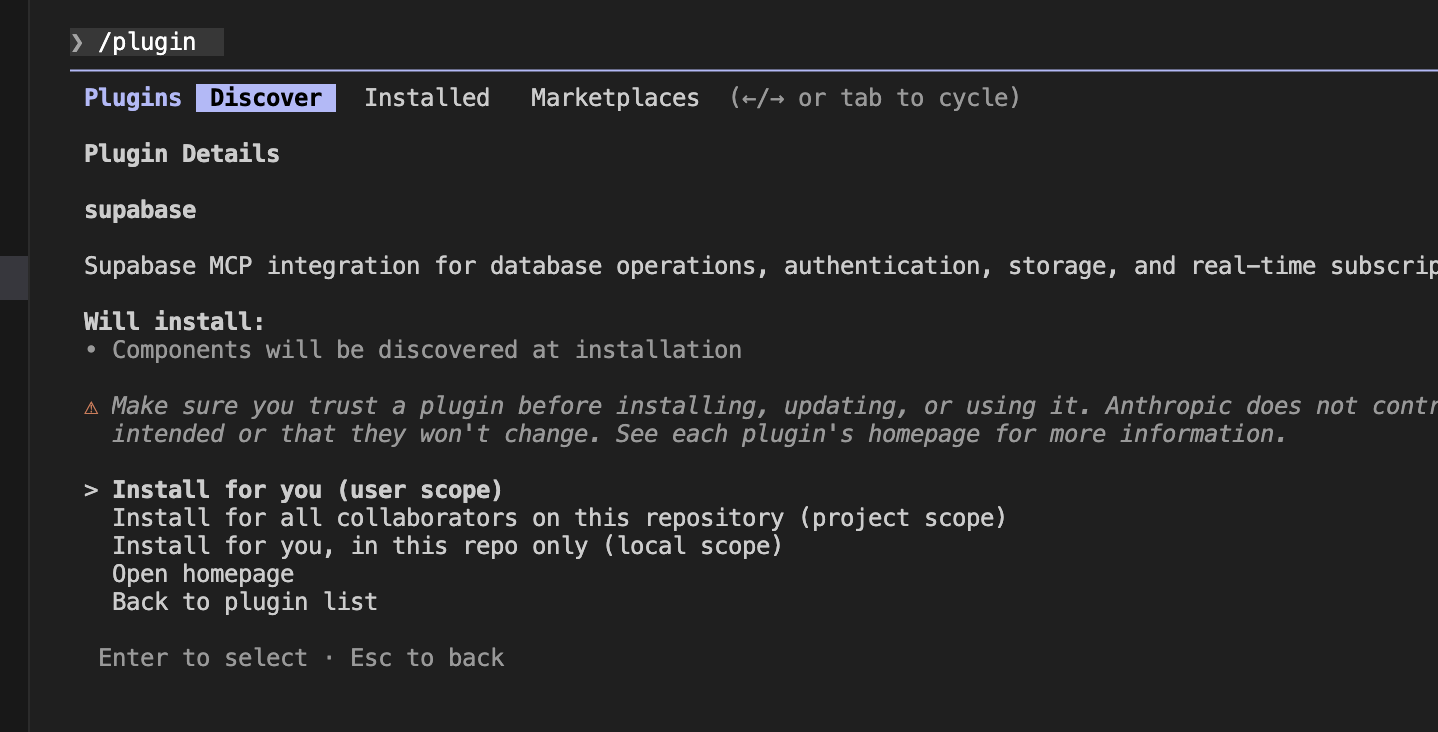Click the bullet before Components will be discovered

point(91,350)
